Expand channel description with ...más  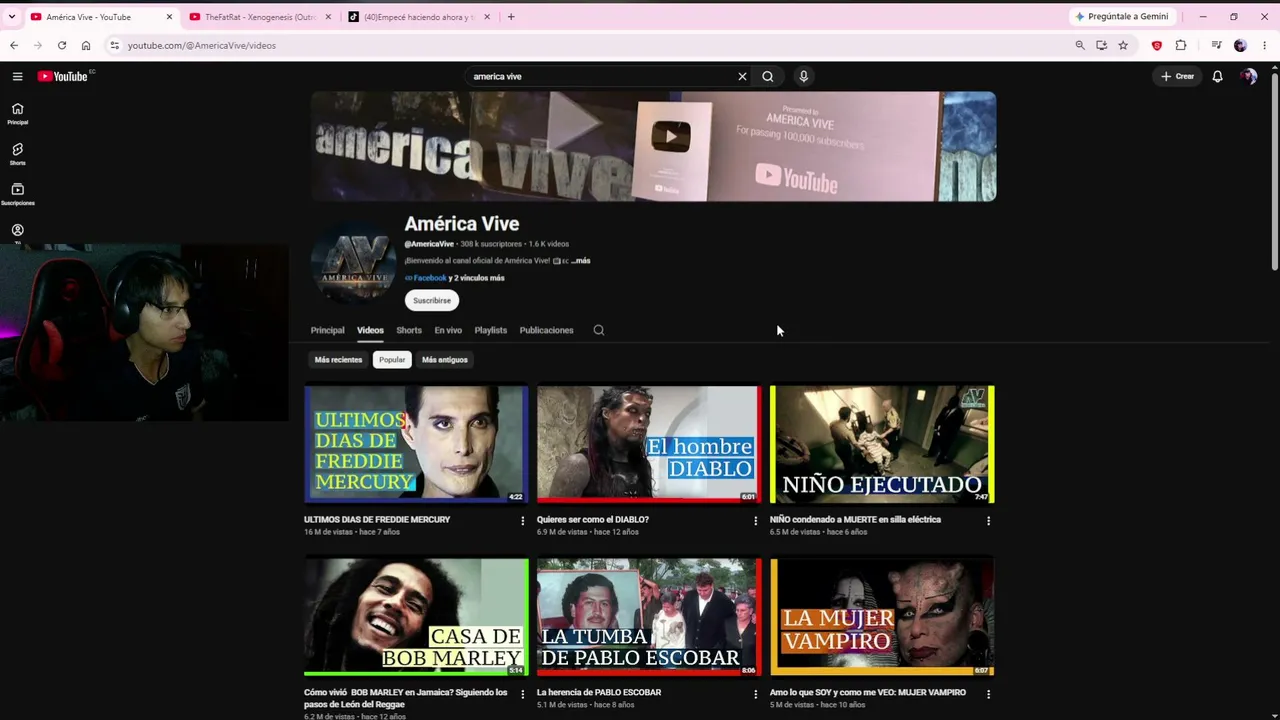pos(581,261)
